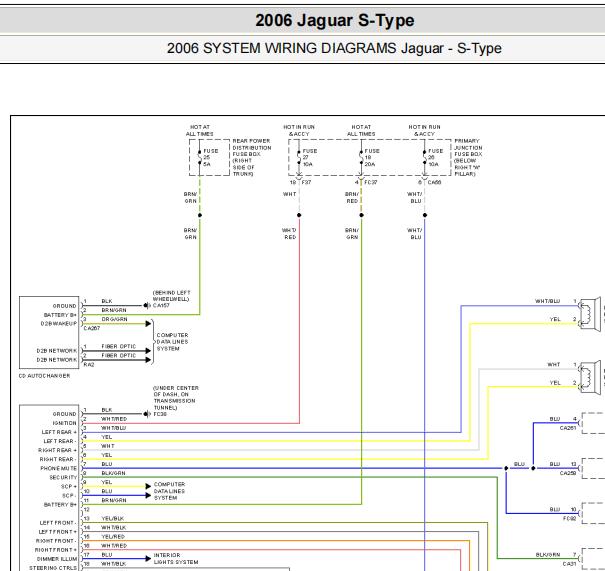The height and width of the screenshot is (571, 605).
Task: Click the FC92 connector label
Action: tap(570, 519)
